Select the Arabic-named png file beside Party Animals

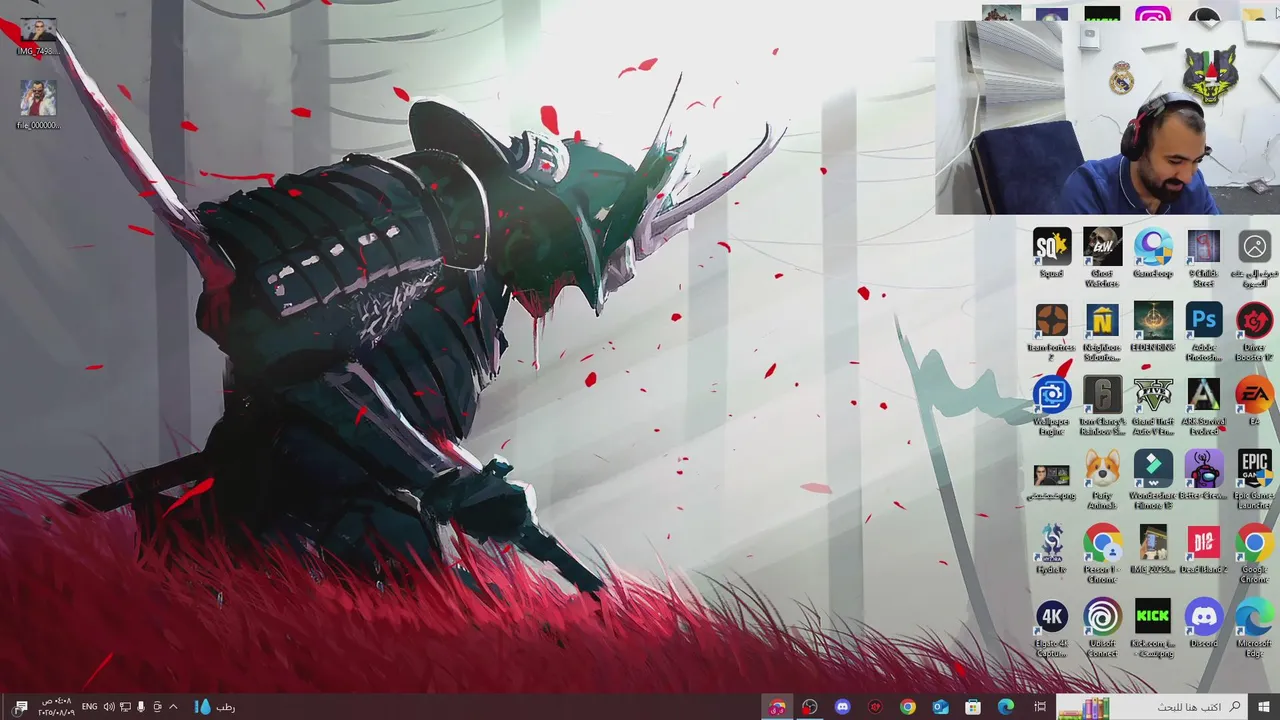point(1051,480)
